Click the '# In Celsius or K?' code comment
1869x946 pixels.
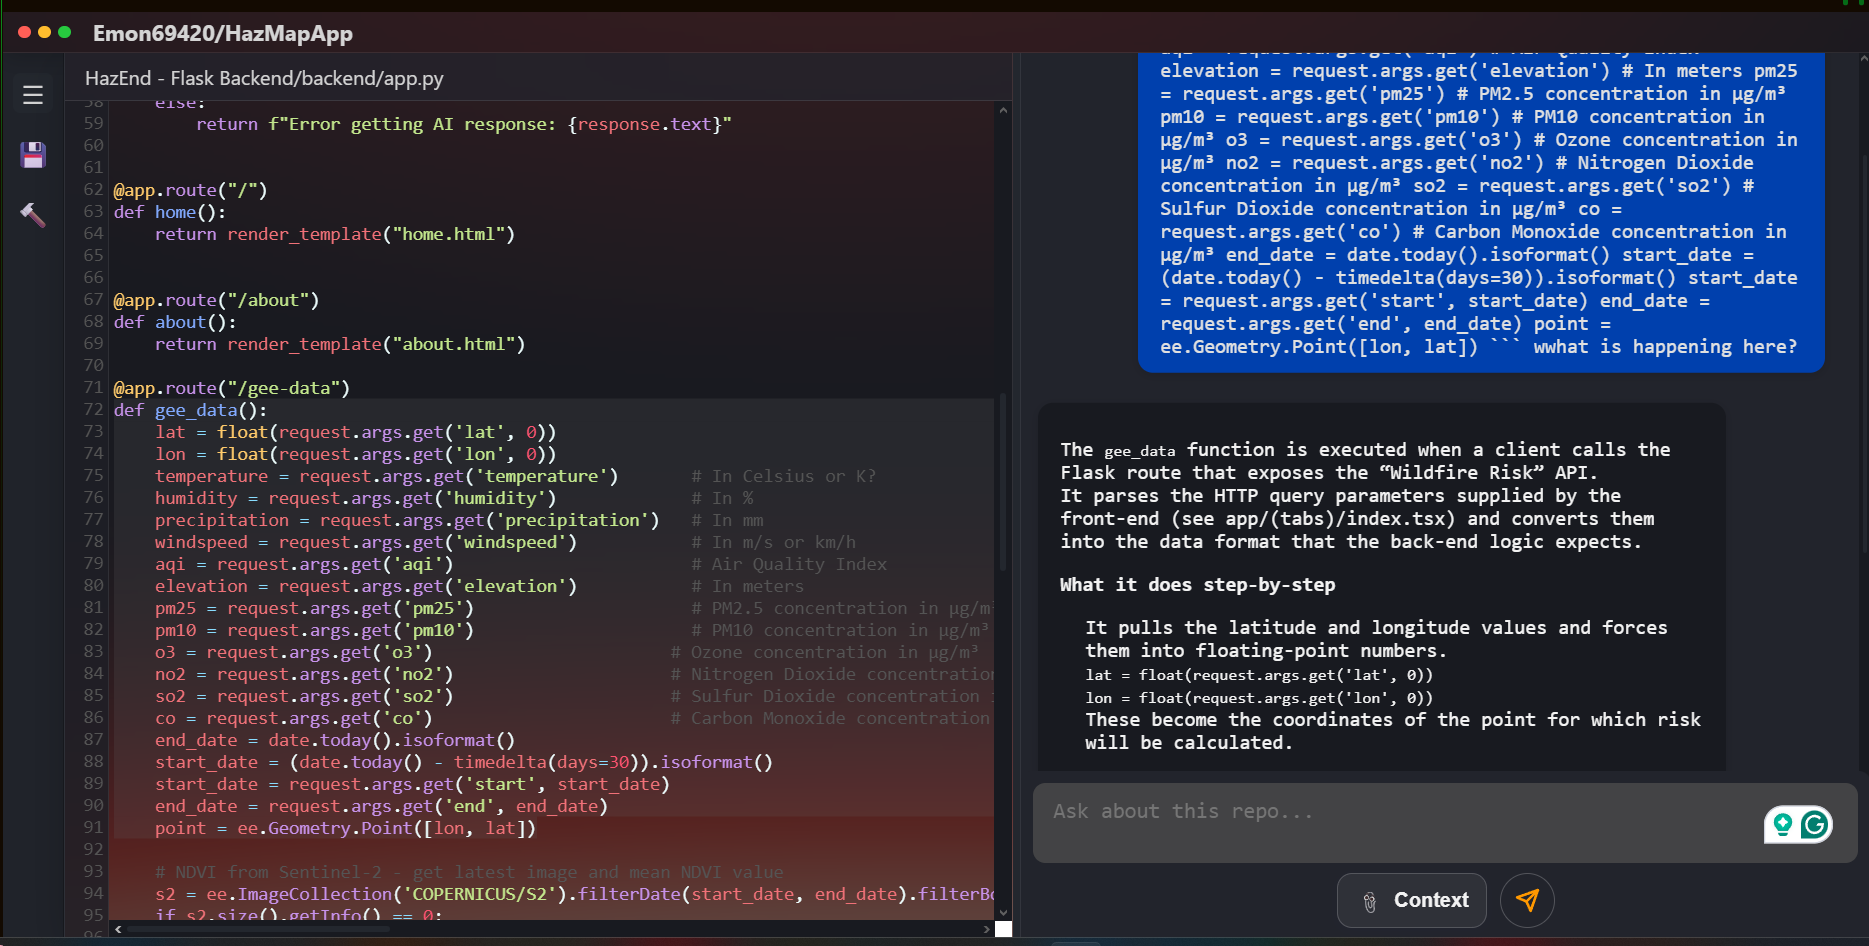click(x=784, y=476)
